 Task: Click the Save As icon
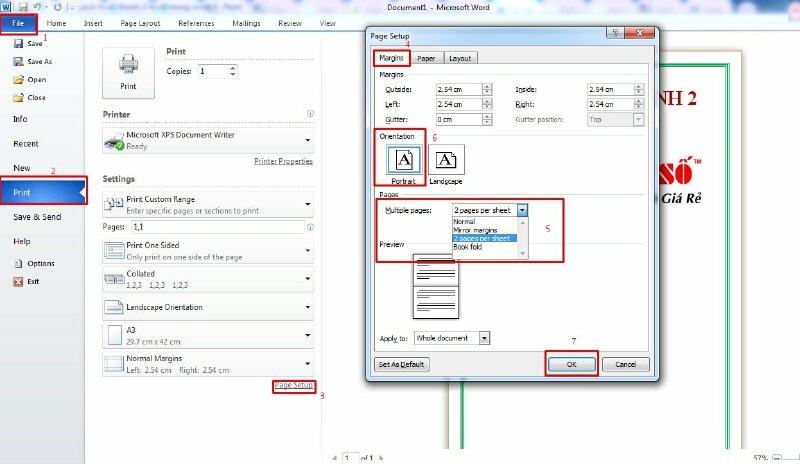pos(19,62)
